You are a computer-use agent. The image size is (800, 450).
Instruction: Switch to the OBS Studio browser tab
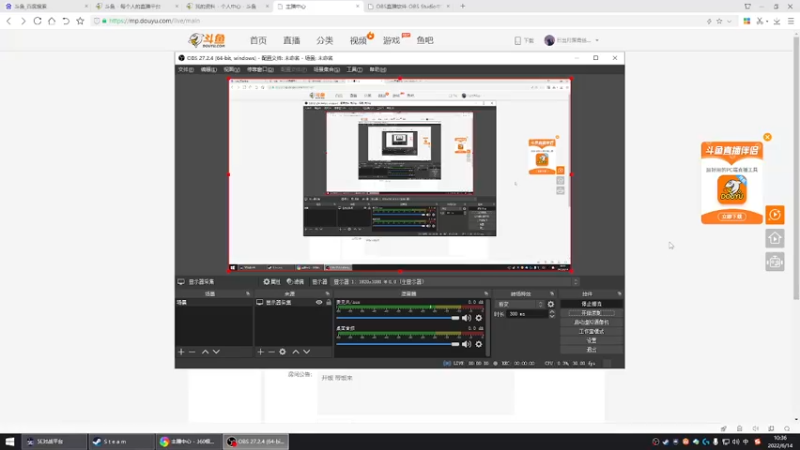pos(408,7)
